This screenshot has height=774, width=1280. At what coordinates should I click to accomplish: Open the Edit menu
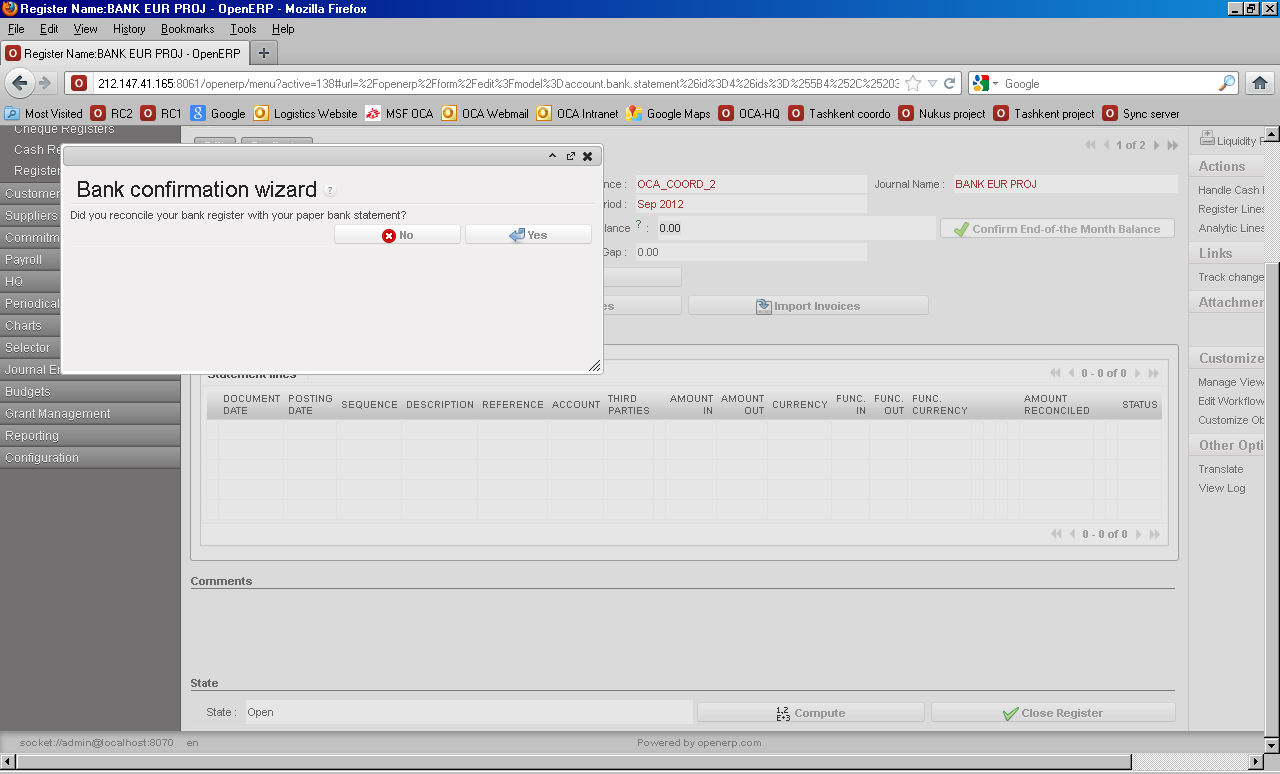coord(49,29)
